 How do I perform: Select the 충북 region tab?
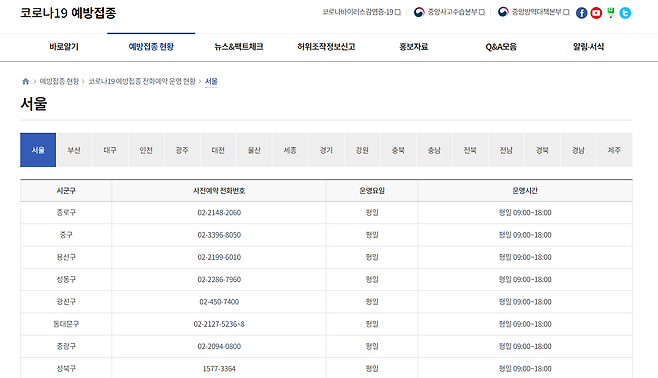click(x=398, y=150)
